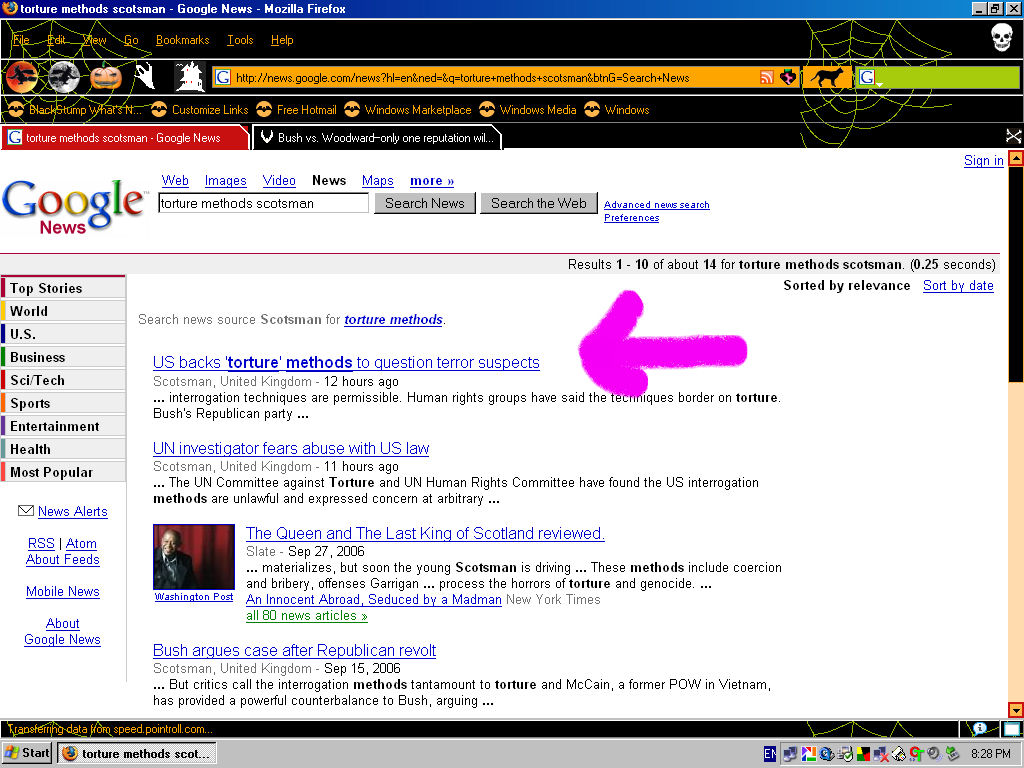Click the pumpkin Reload toolbar icon
This screenshot has height=768, width=1024.
pos(106,77)
